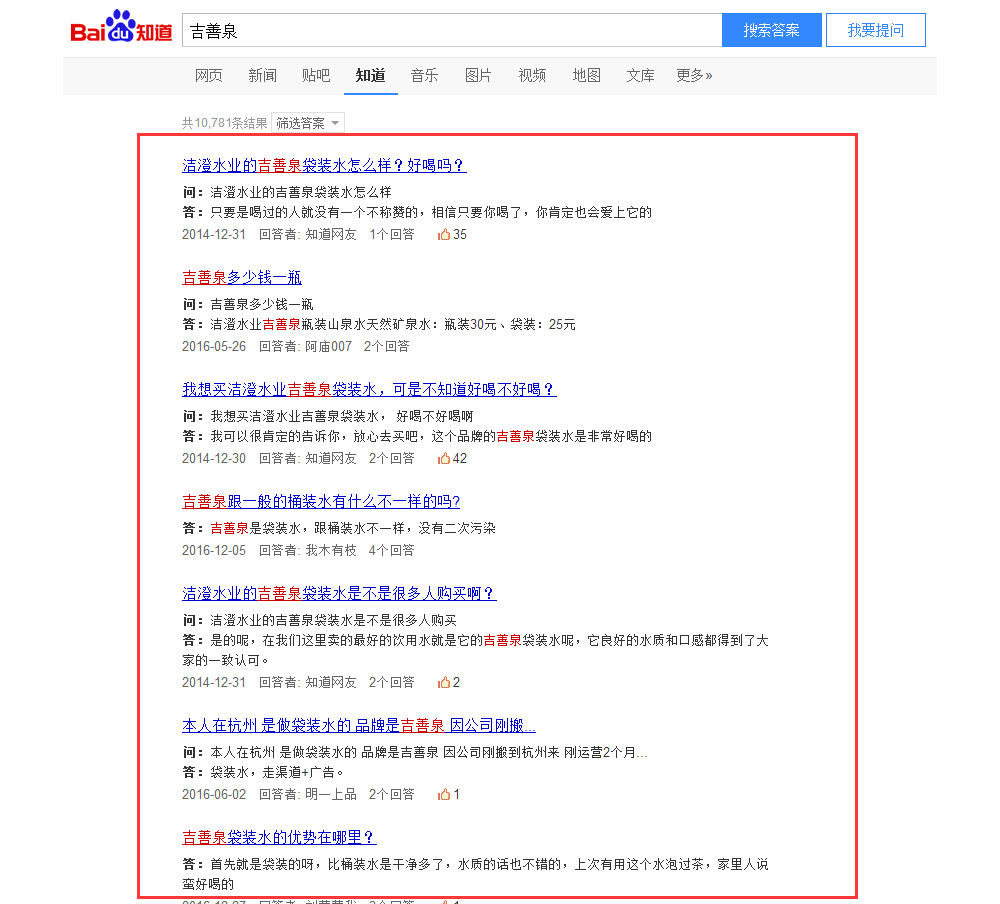
Task: Click the answerer name 阿庙007
Action: (x=328, y=346)
